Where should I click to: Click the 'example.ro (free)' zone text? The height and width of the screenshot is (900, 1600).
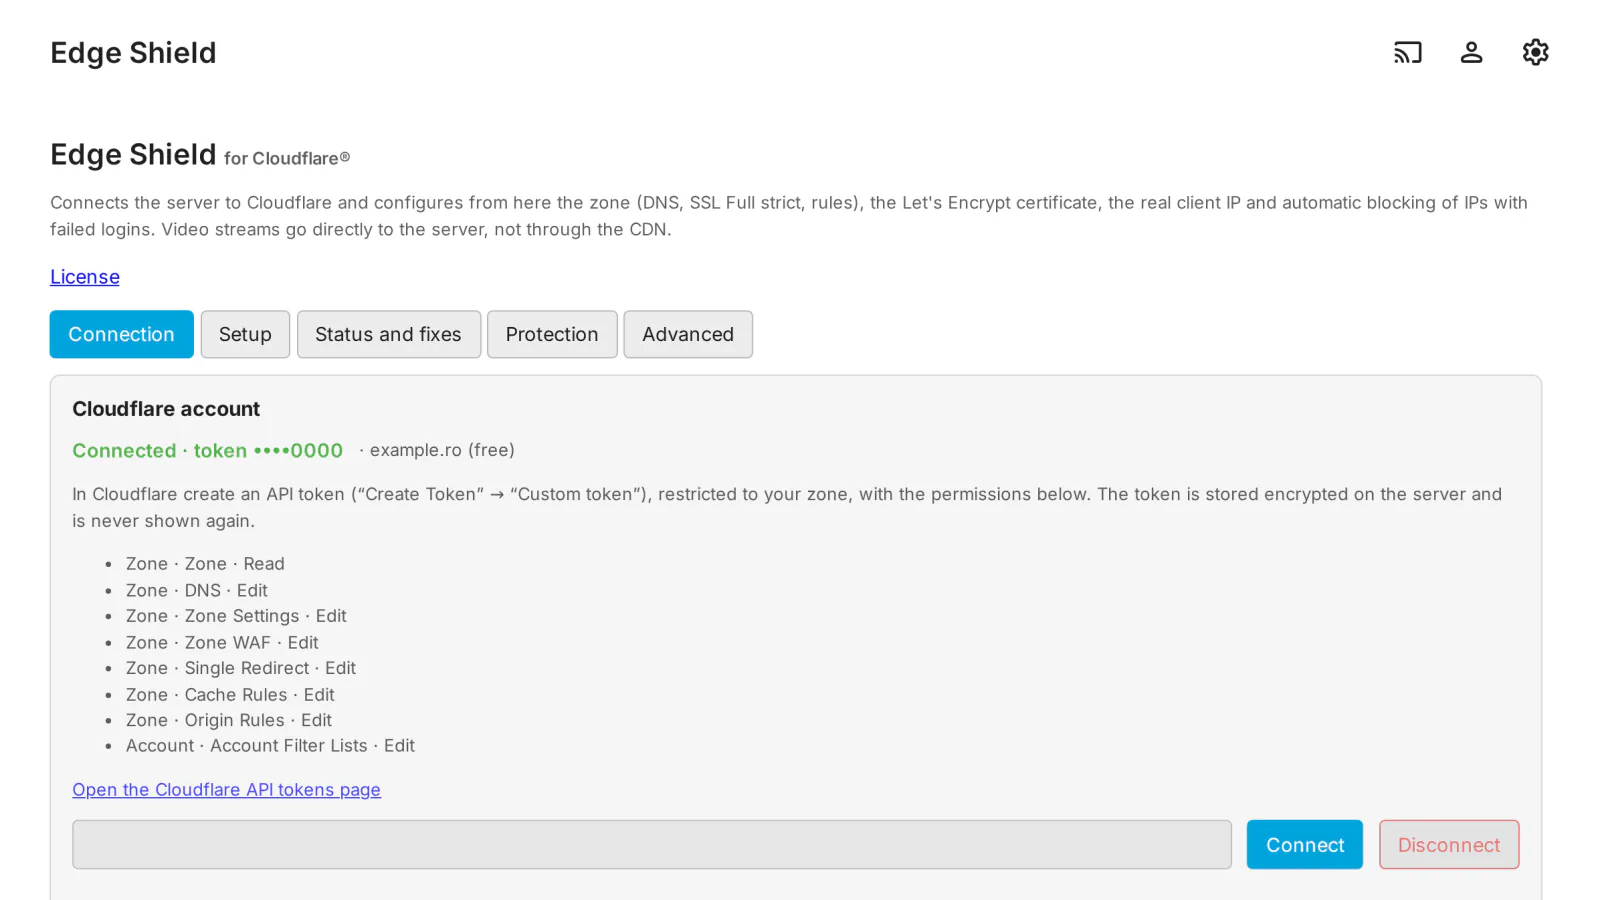pyautogui.click(x=442, y=450)
